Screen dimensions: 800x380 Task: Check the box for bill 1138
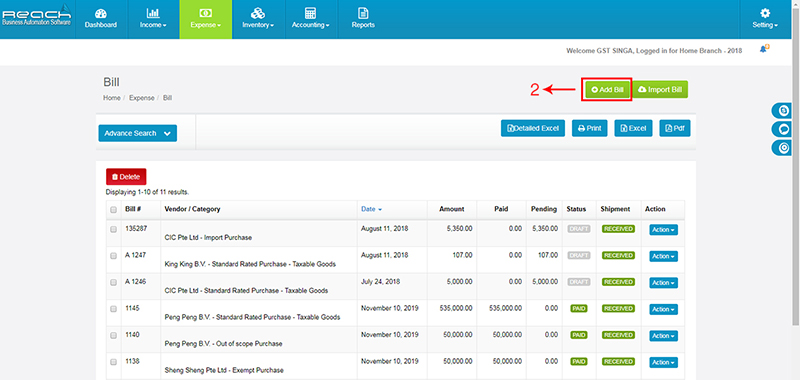tap(113, 362)
